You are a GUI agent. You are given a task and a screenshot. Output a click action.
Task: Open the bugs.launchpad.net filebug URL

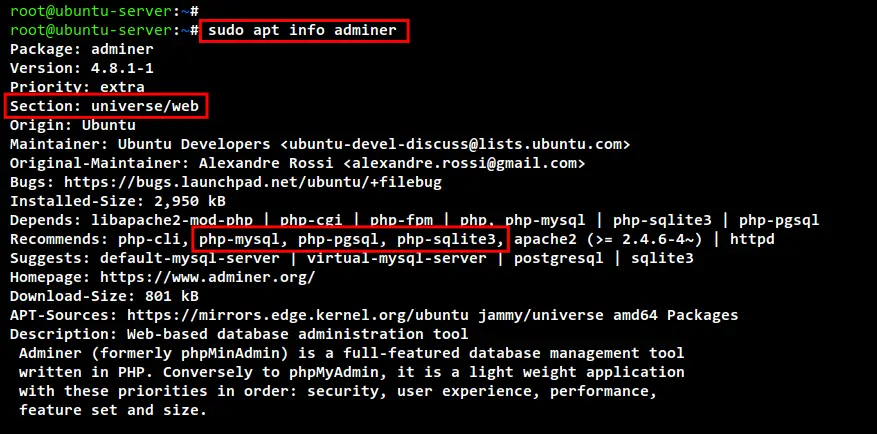point(253,182)
